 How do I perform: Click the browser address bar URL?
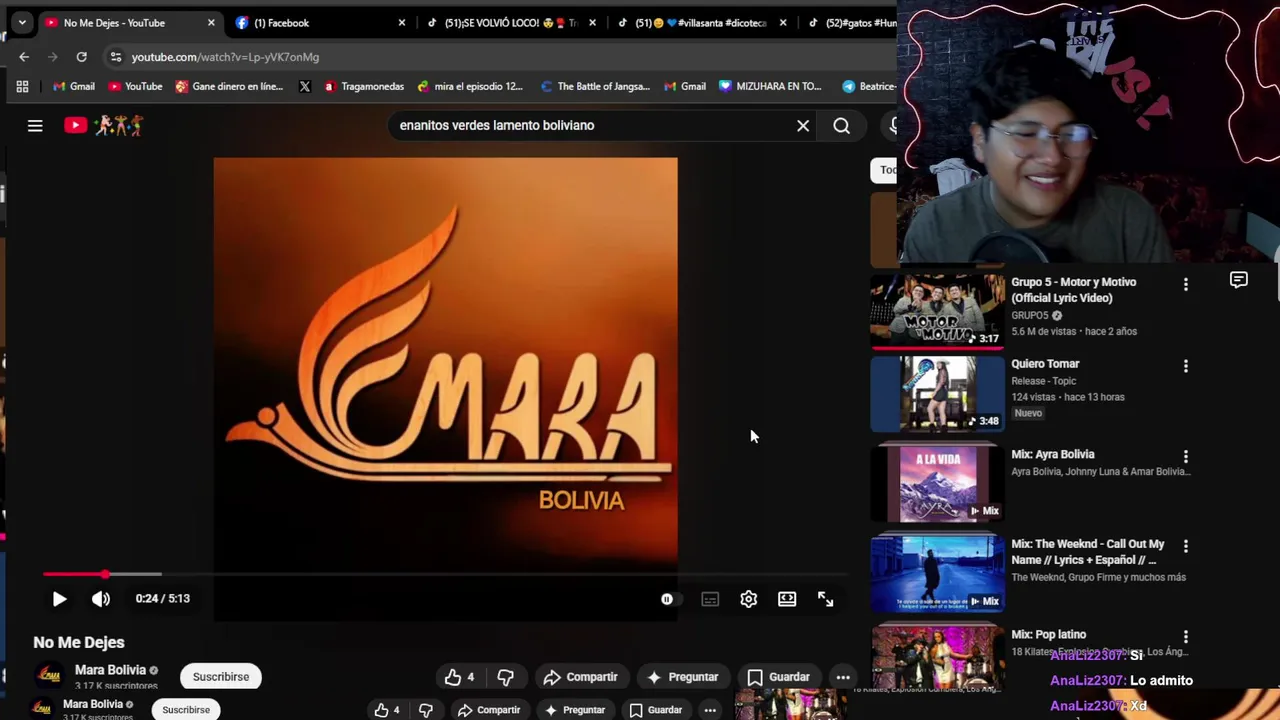click(x=225, y=57)
